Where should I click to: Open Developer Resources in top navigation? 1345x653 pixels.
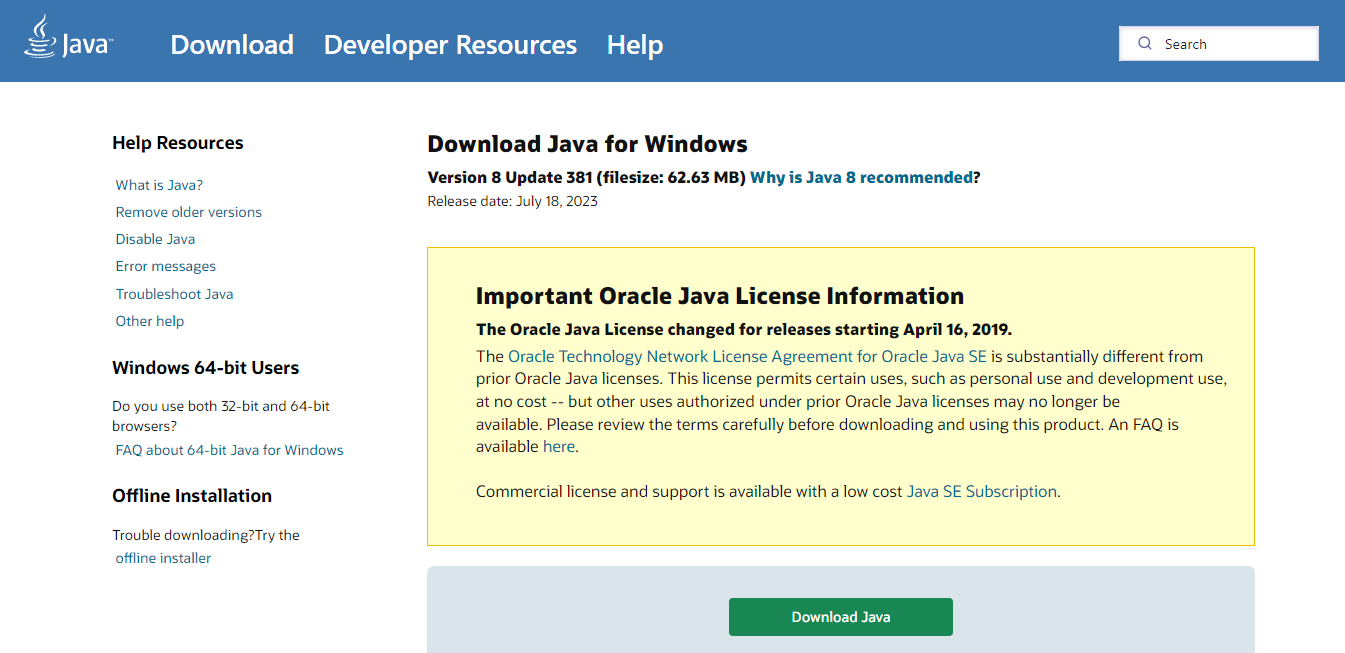450,45
